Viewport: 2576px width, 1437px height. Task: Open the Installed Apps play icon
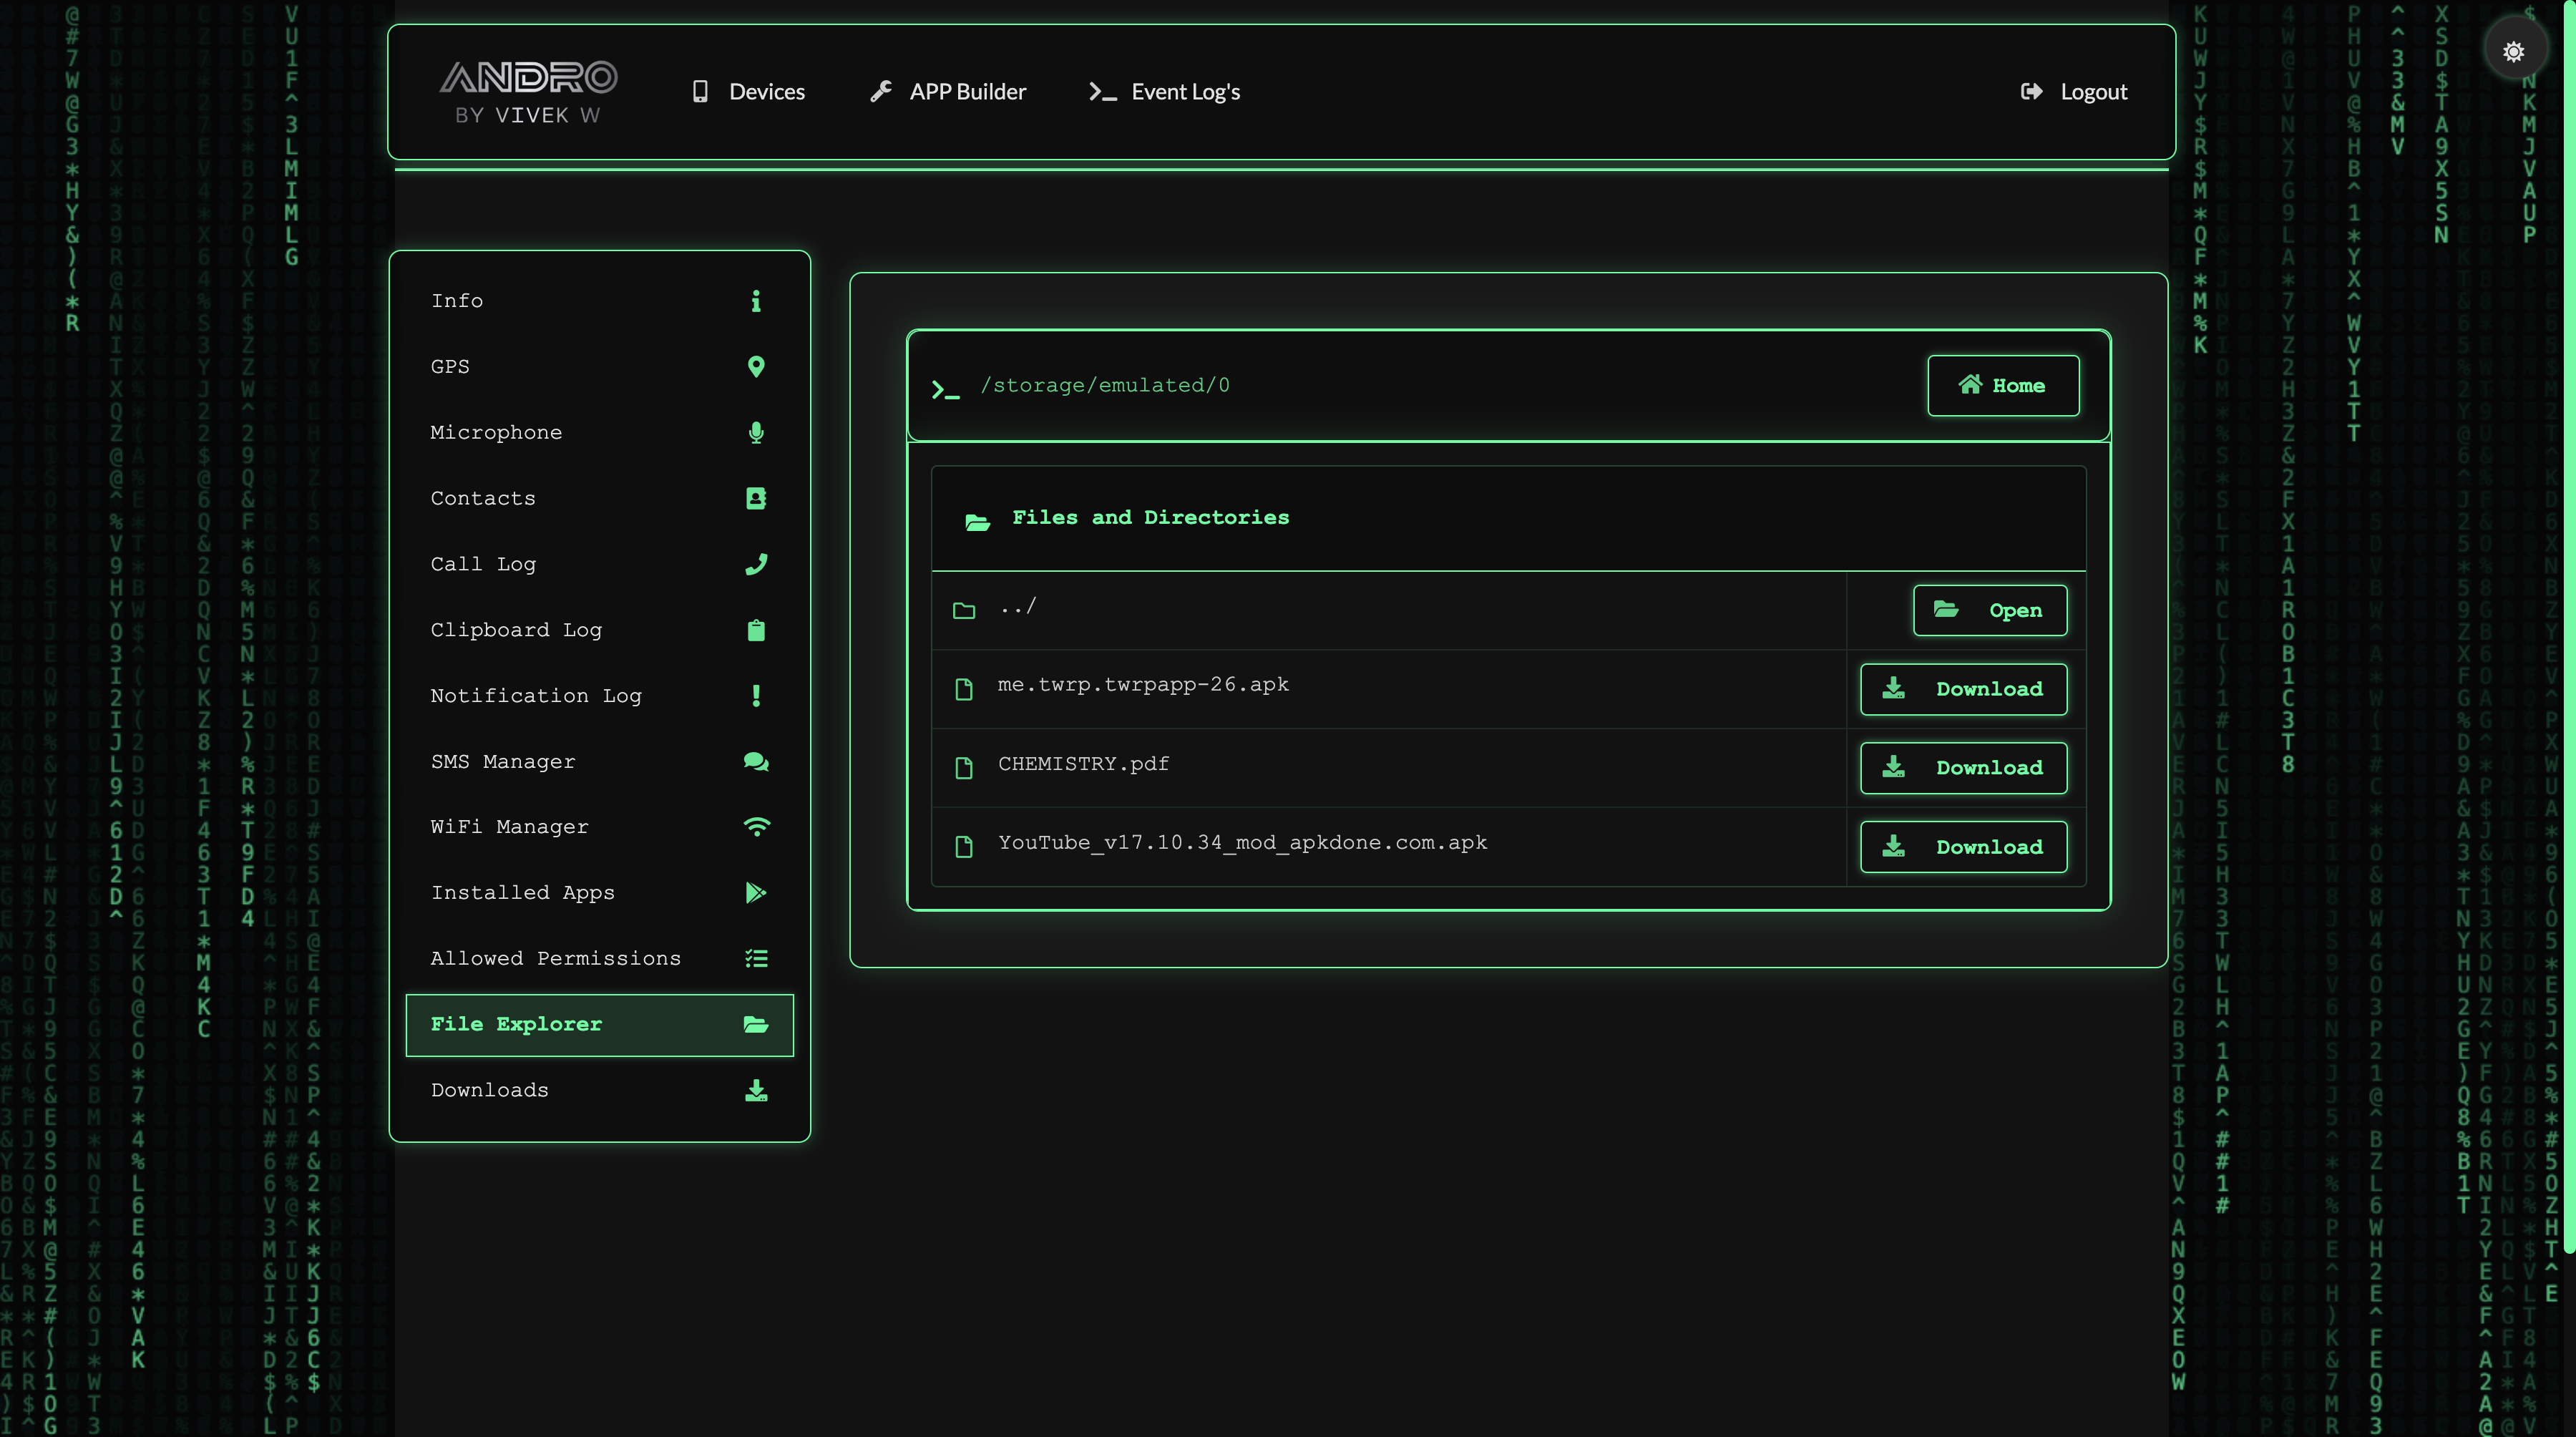tap(757, 893)
